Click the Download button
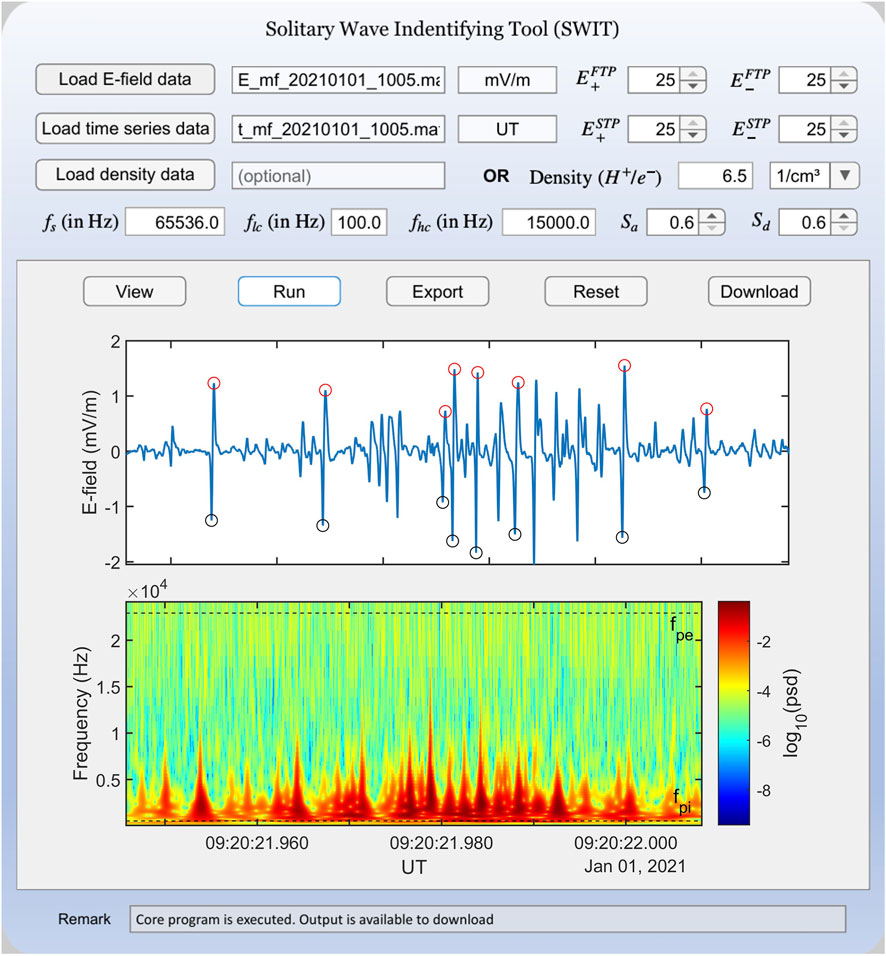The height and width of the screenshot is (956, 886). tap(759, 292)
